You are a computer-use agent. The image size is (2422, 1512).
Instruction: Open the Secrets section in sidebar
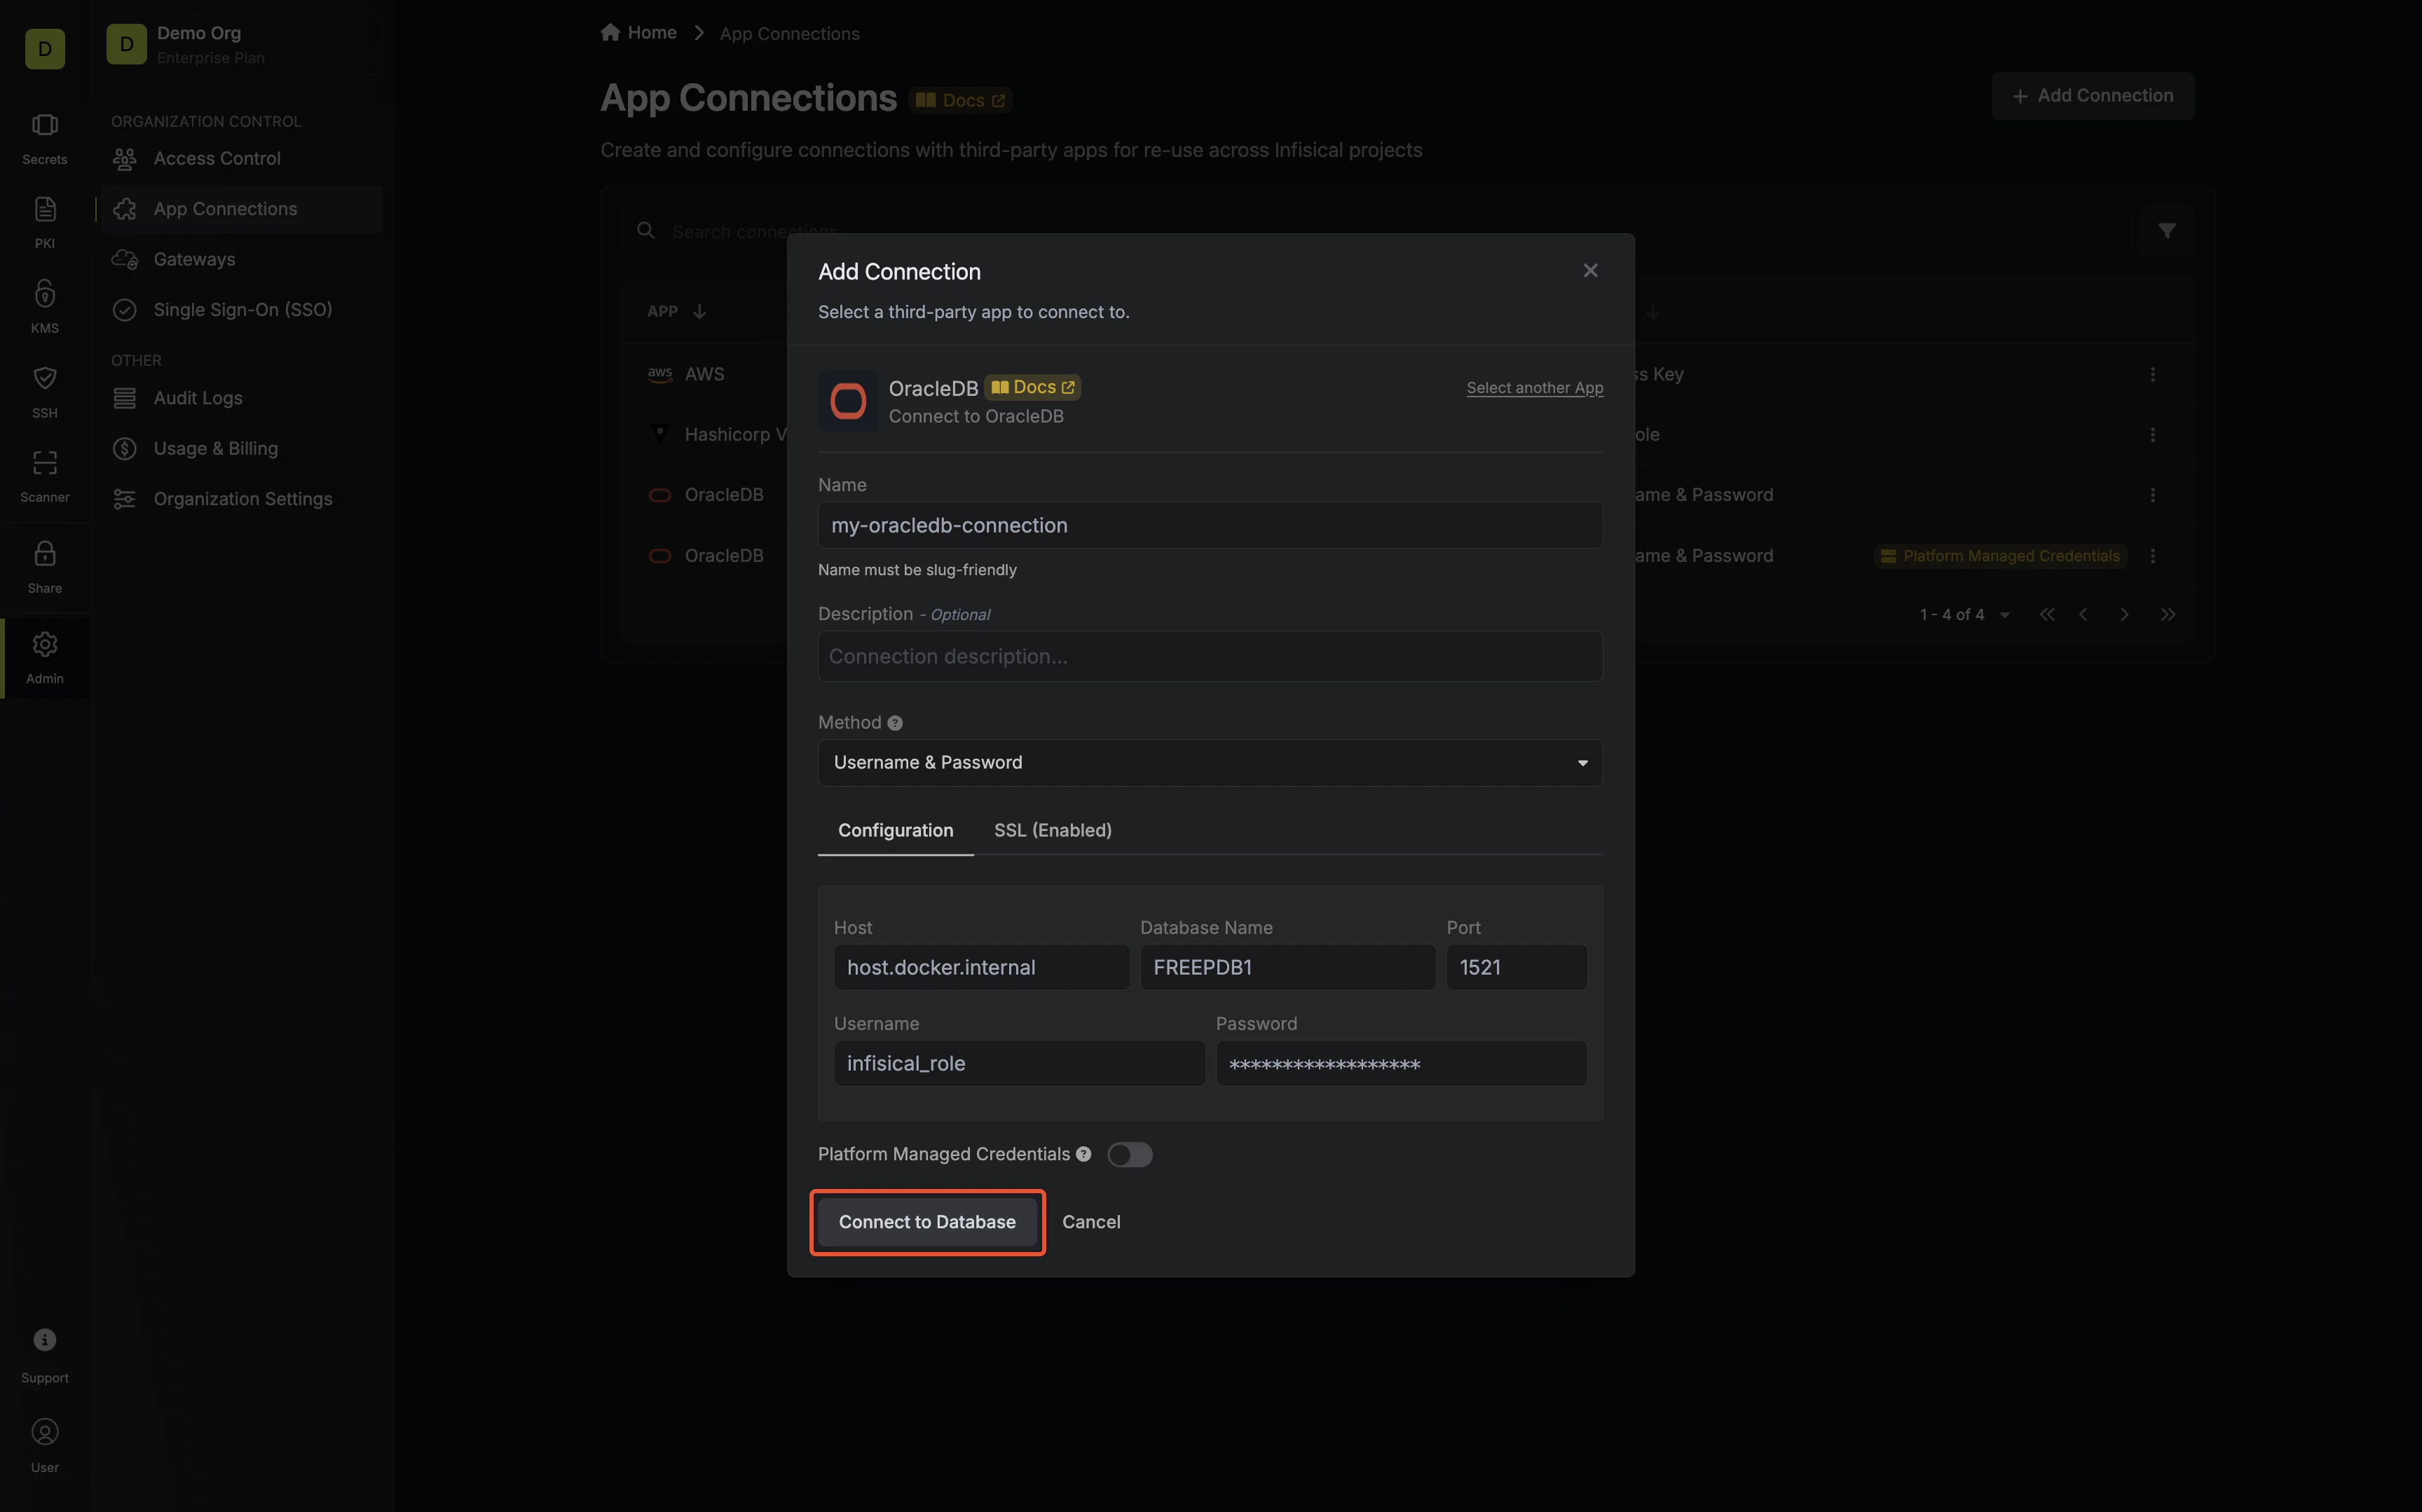point(45,138)
